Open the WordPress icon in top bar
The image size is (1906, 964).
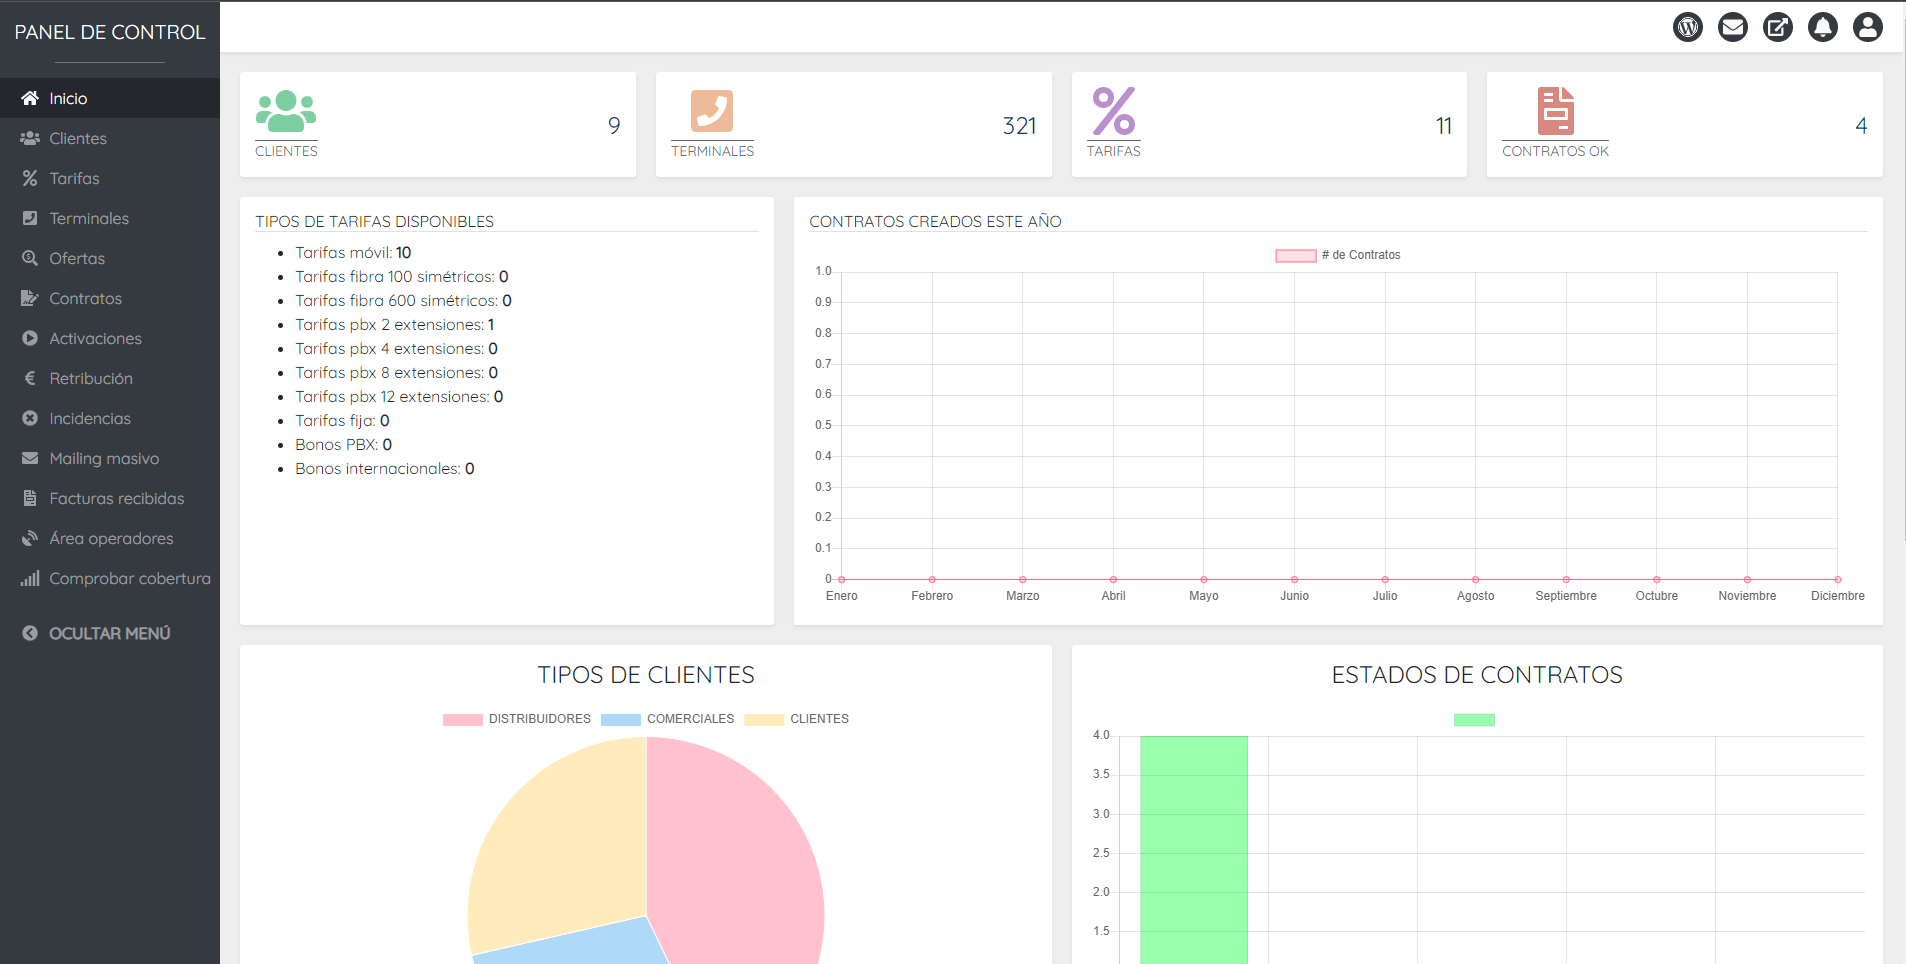[x=1688, y=27]
